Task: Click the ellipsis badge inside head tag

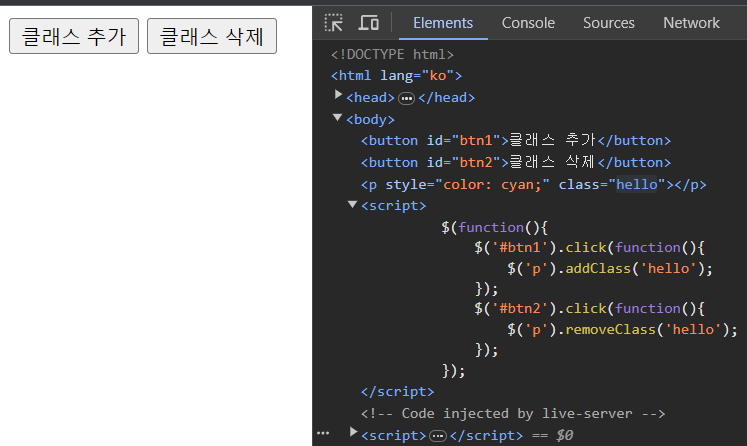Action: pyautogui.click(x=406, y=99)
